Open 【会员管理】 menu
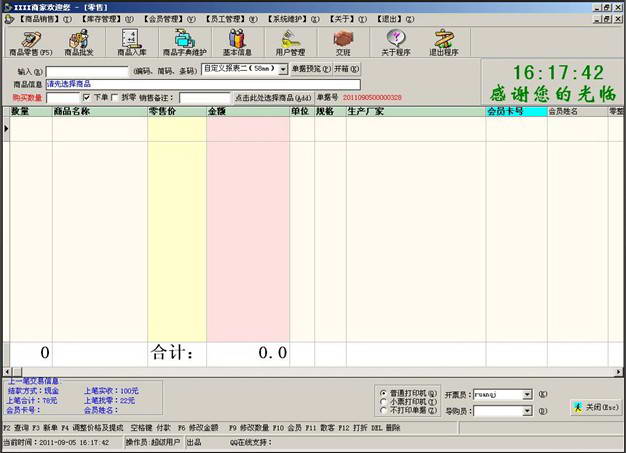626x453 pixels. click(169, 19)
